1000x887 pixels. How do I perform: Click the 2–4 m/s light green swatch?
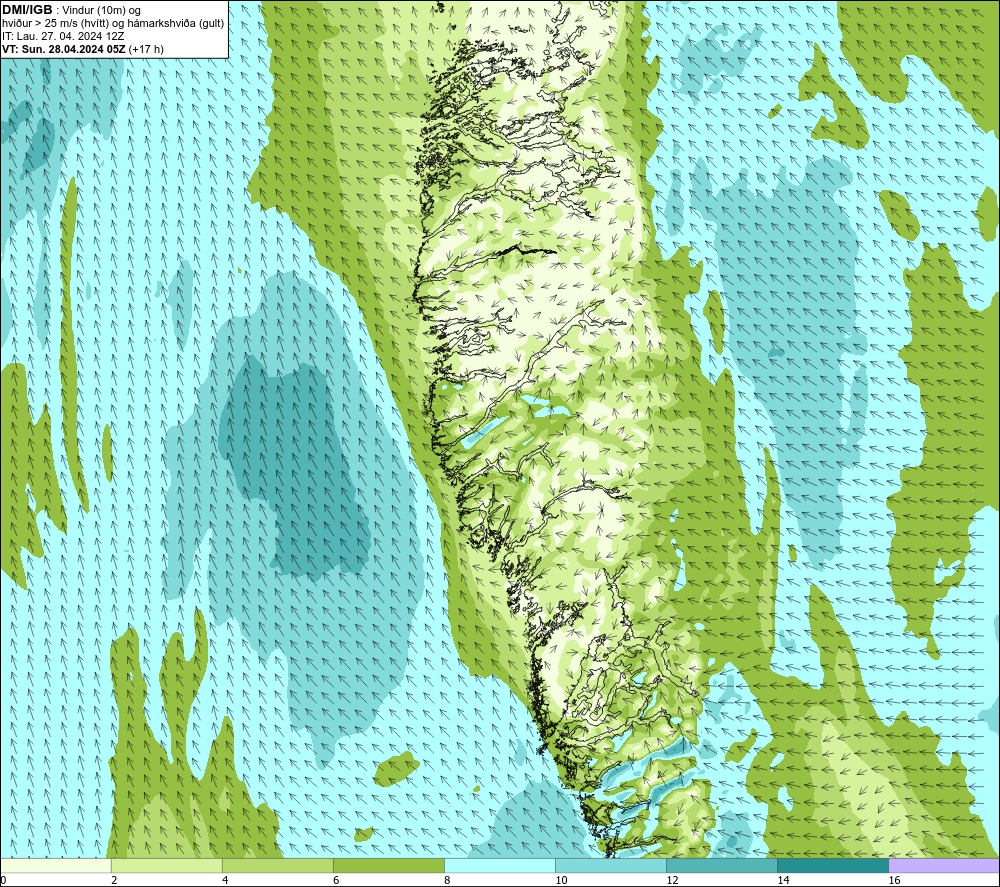[x=166, y=866]
